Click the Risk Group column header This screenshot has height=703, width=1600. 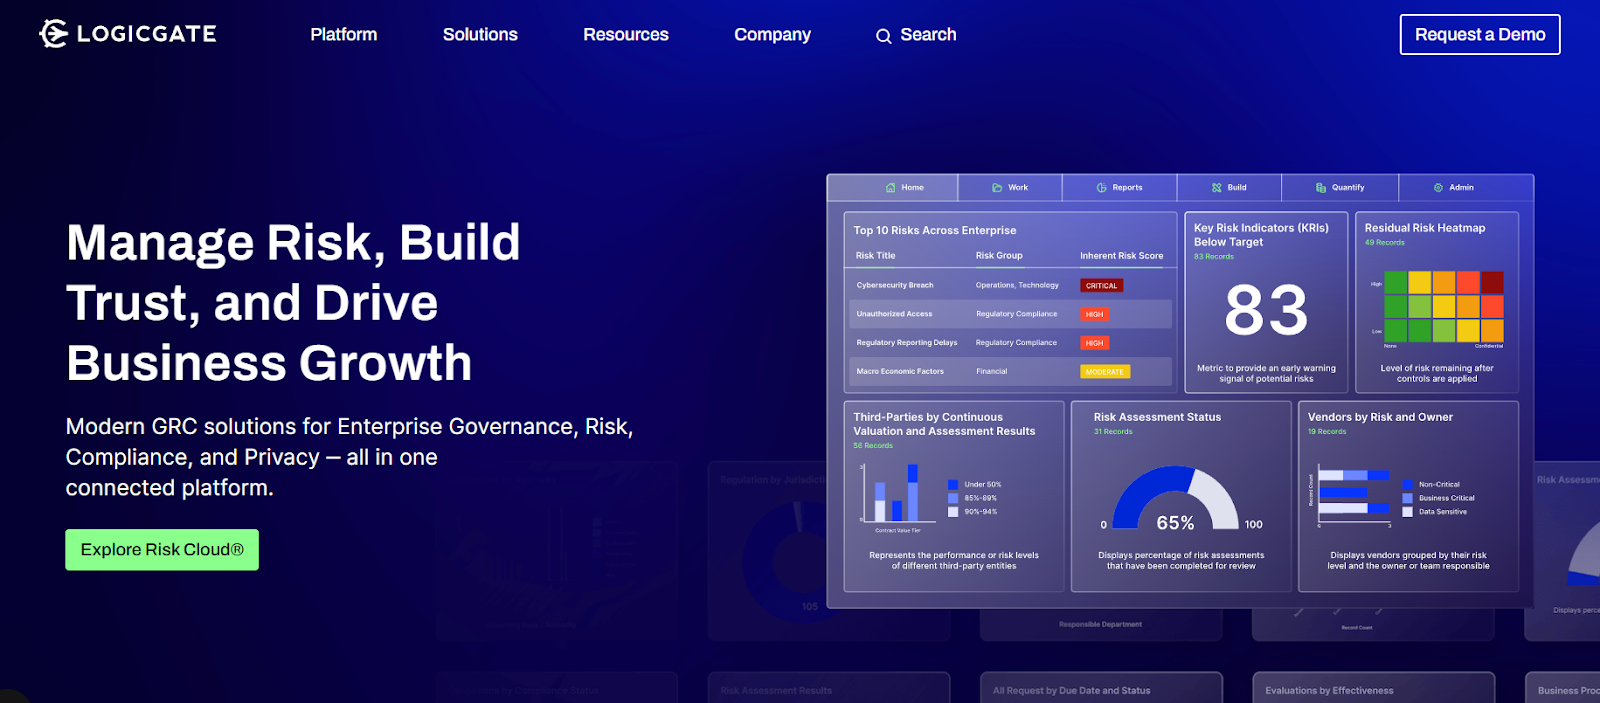(999, 256)
